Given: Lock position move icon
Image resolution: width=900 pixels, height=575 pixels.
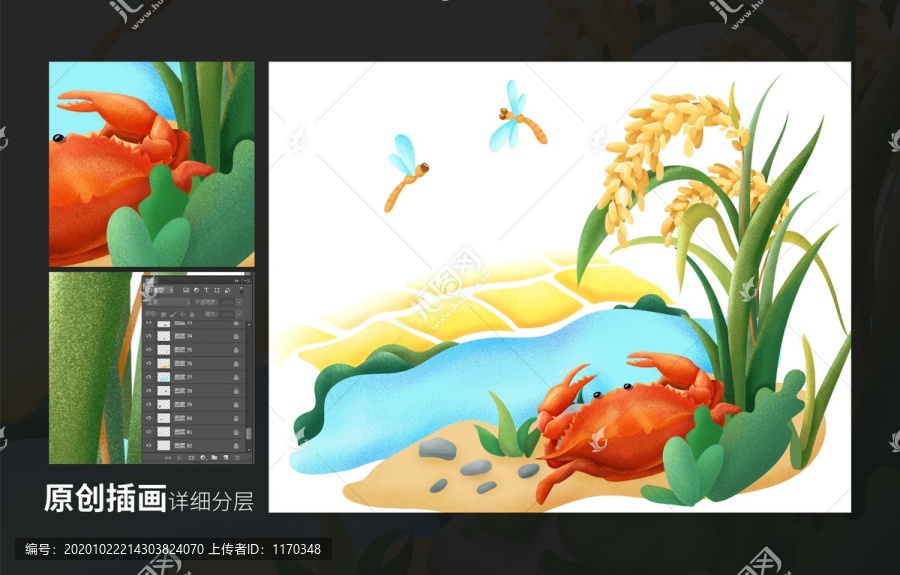Looking at the screenshot, I should tap(183, 314).
